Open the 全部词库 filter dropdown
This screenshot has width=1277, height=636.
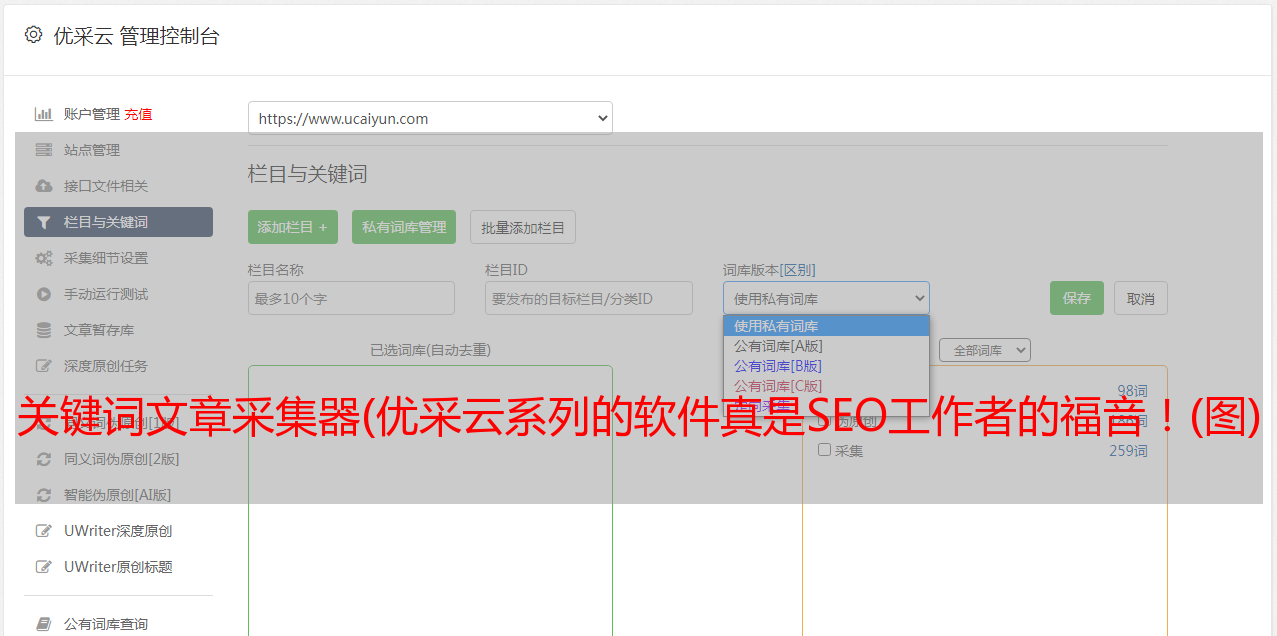984,350
